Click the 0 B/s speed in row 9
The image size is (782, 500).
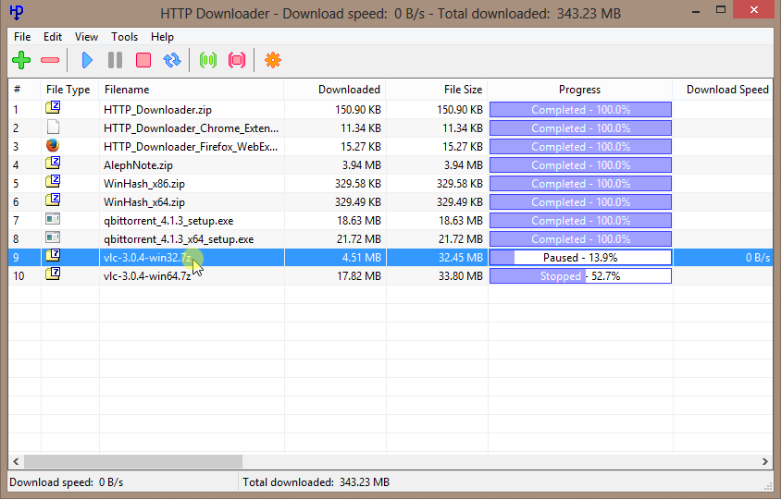[758, 258]
